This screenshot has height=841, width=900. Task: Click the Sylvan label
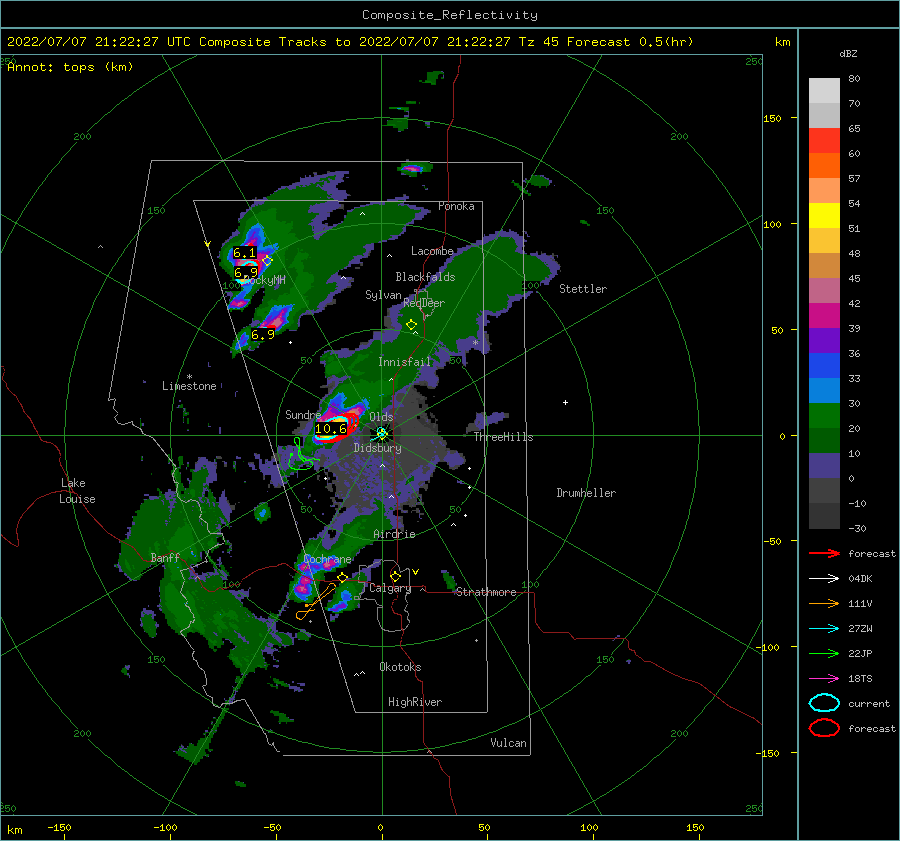[383, 295]
